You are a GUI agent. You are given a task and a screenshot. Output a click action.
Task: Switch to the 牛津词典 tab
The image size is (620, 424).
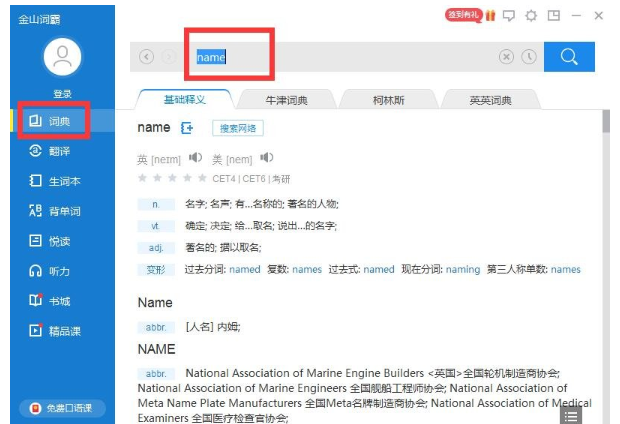coord(285,100)
